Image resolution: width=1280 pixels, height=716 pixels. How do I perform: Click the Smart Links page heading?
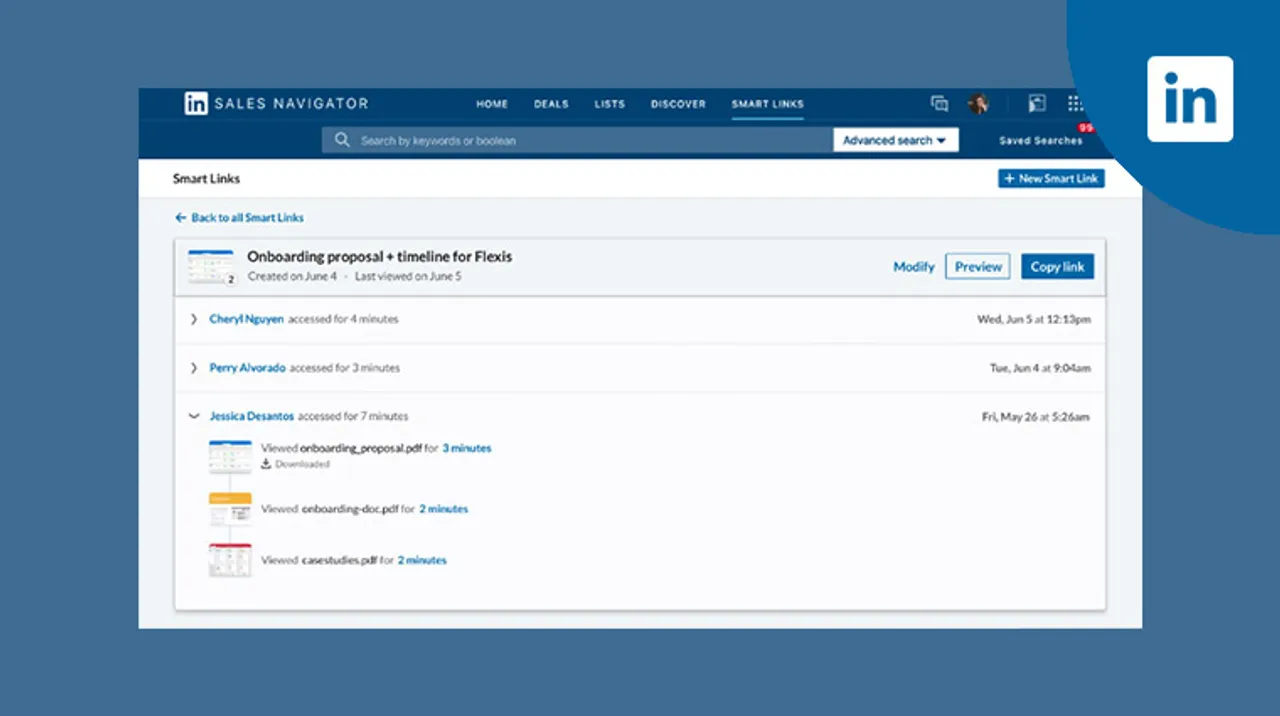[206, 179]
